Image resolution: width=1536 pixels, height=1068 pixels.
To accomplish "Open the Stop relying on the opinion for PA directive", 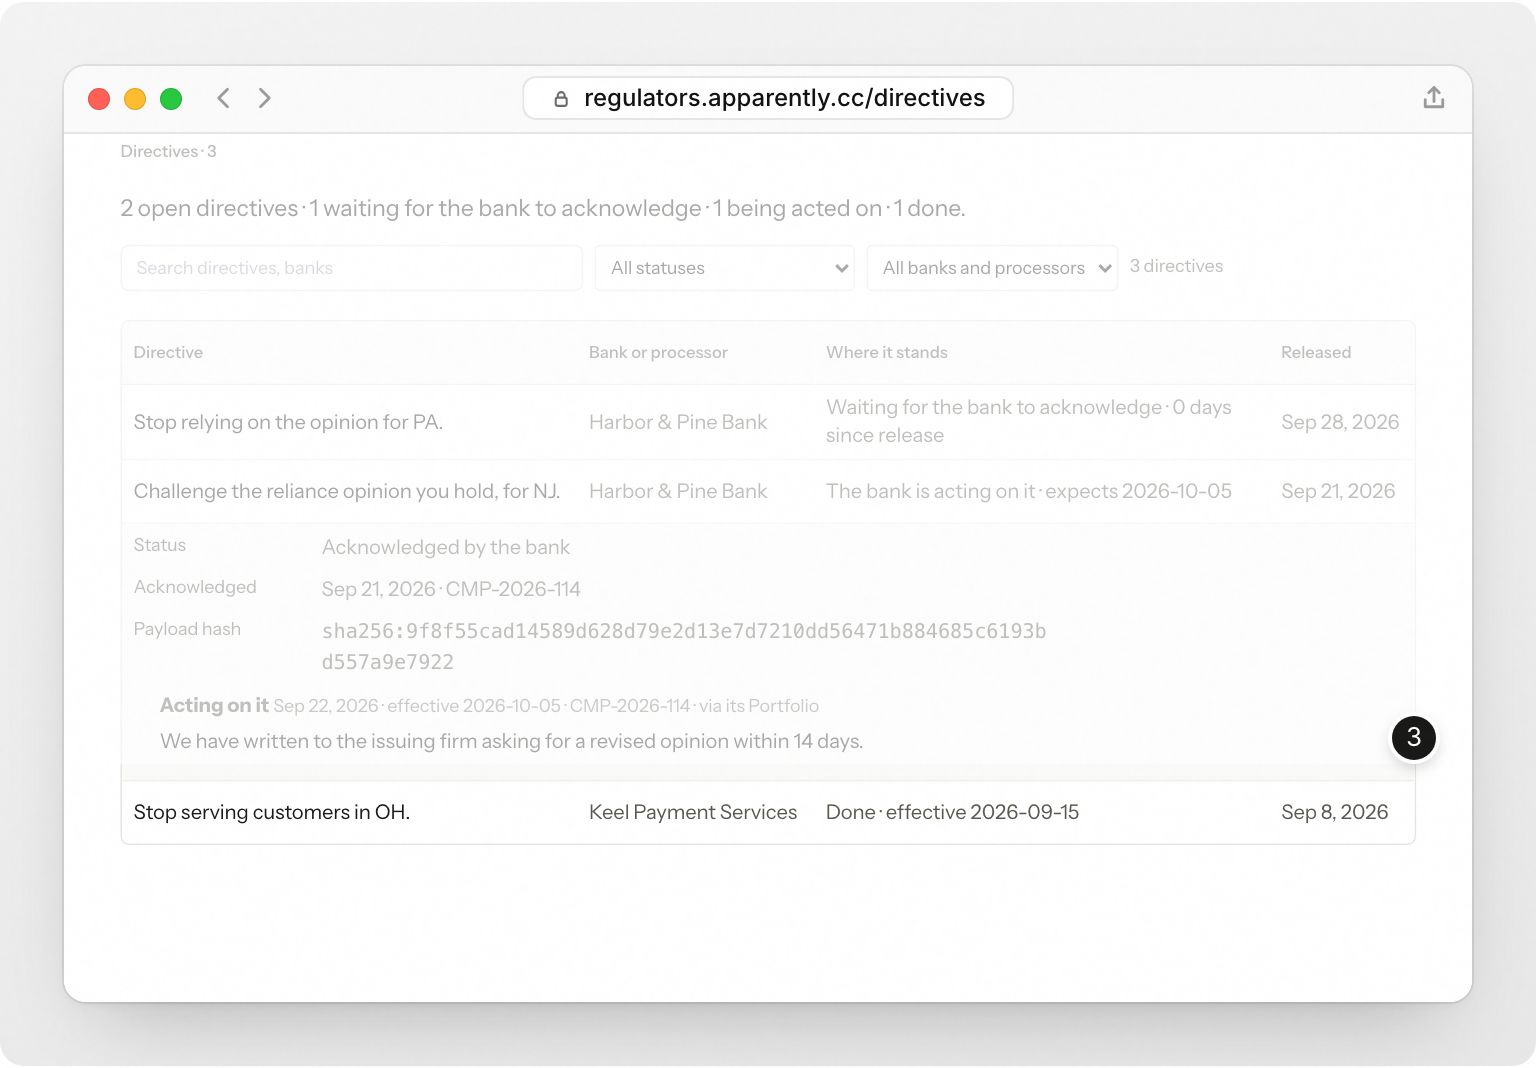I will click(768, 422).
